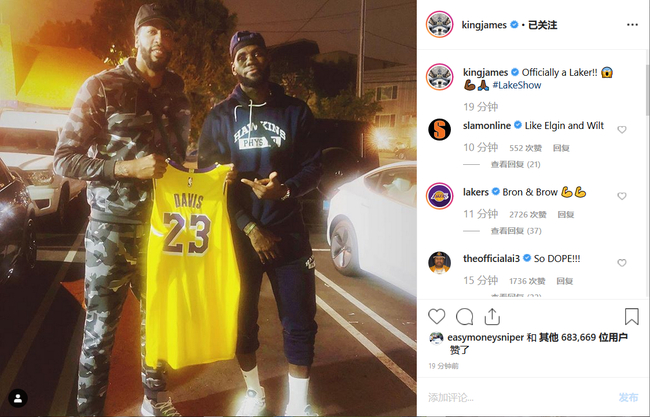This screenshot has height=417, width=650.
Task: Share post via the upload arrow icon
Action: (492, 317)
